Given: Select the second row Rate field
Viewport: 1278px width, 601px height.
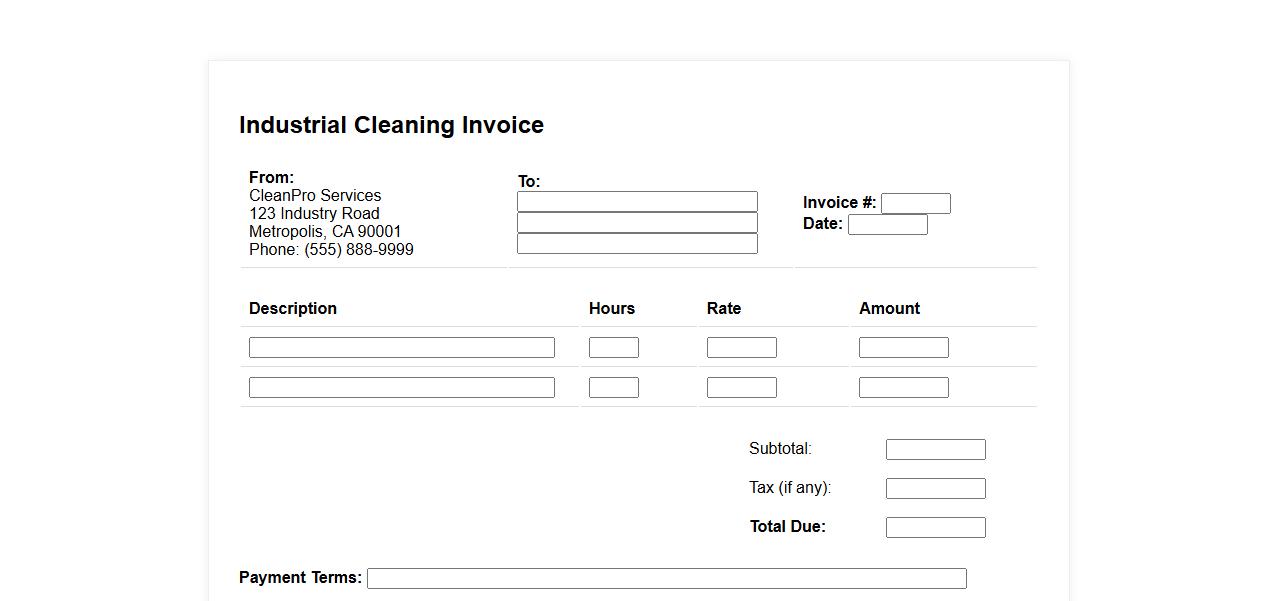Looking at the screenshot, I should point(741,388).
